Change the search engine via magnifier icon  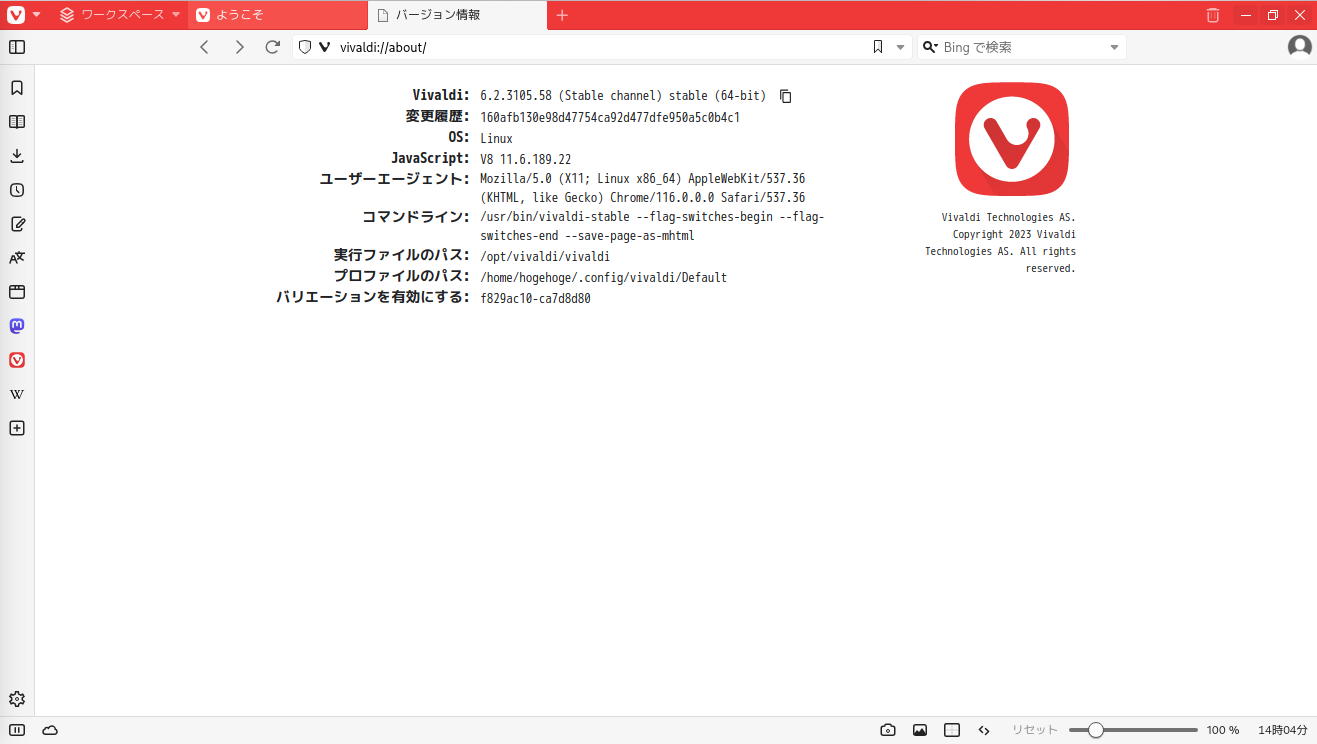929,47
